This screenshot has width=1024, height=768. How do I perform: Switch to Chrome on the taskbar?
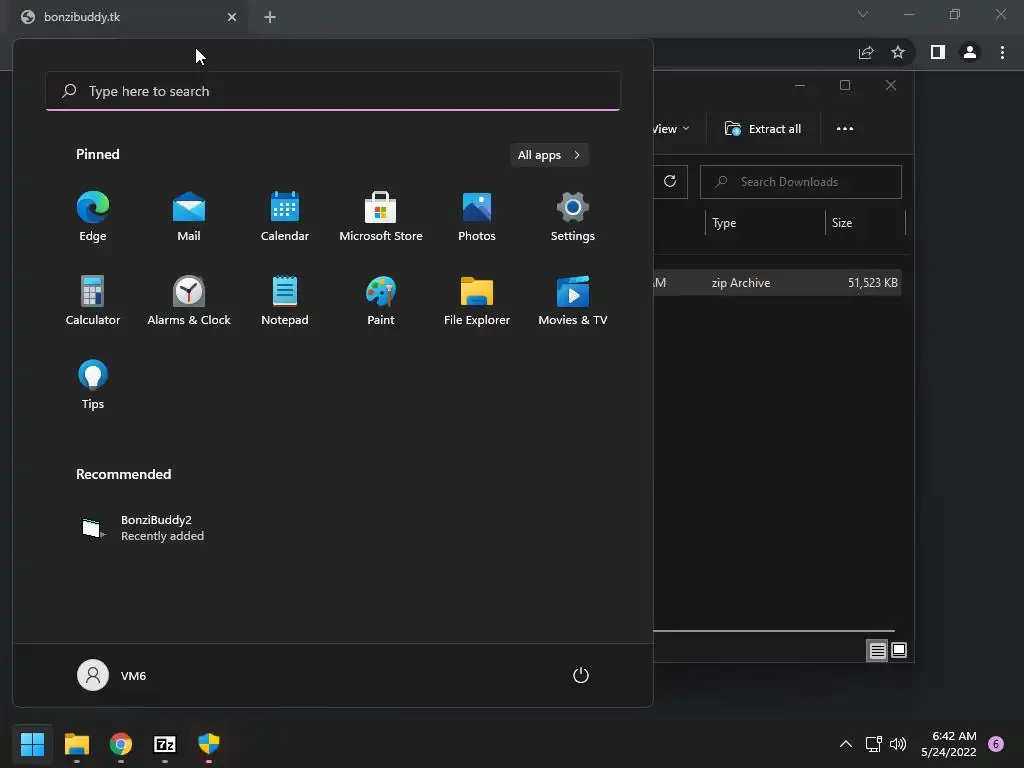pyautogui.click(x=121, y=744)
